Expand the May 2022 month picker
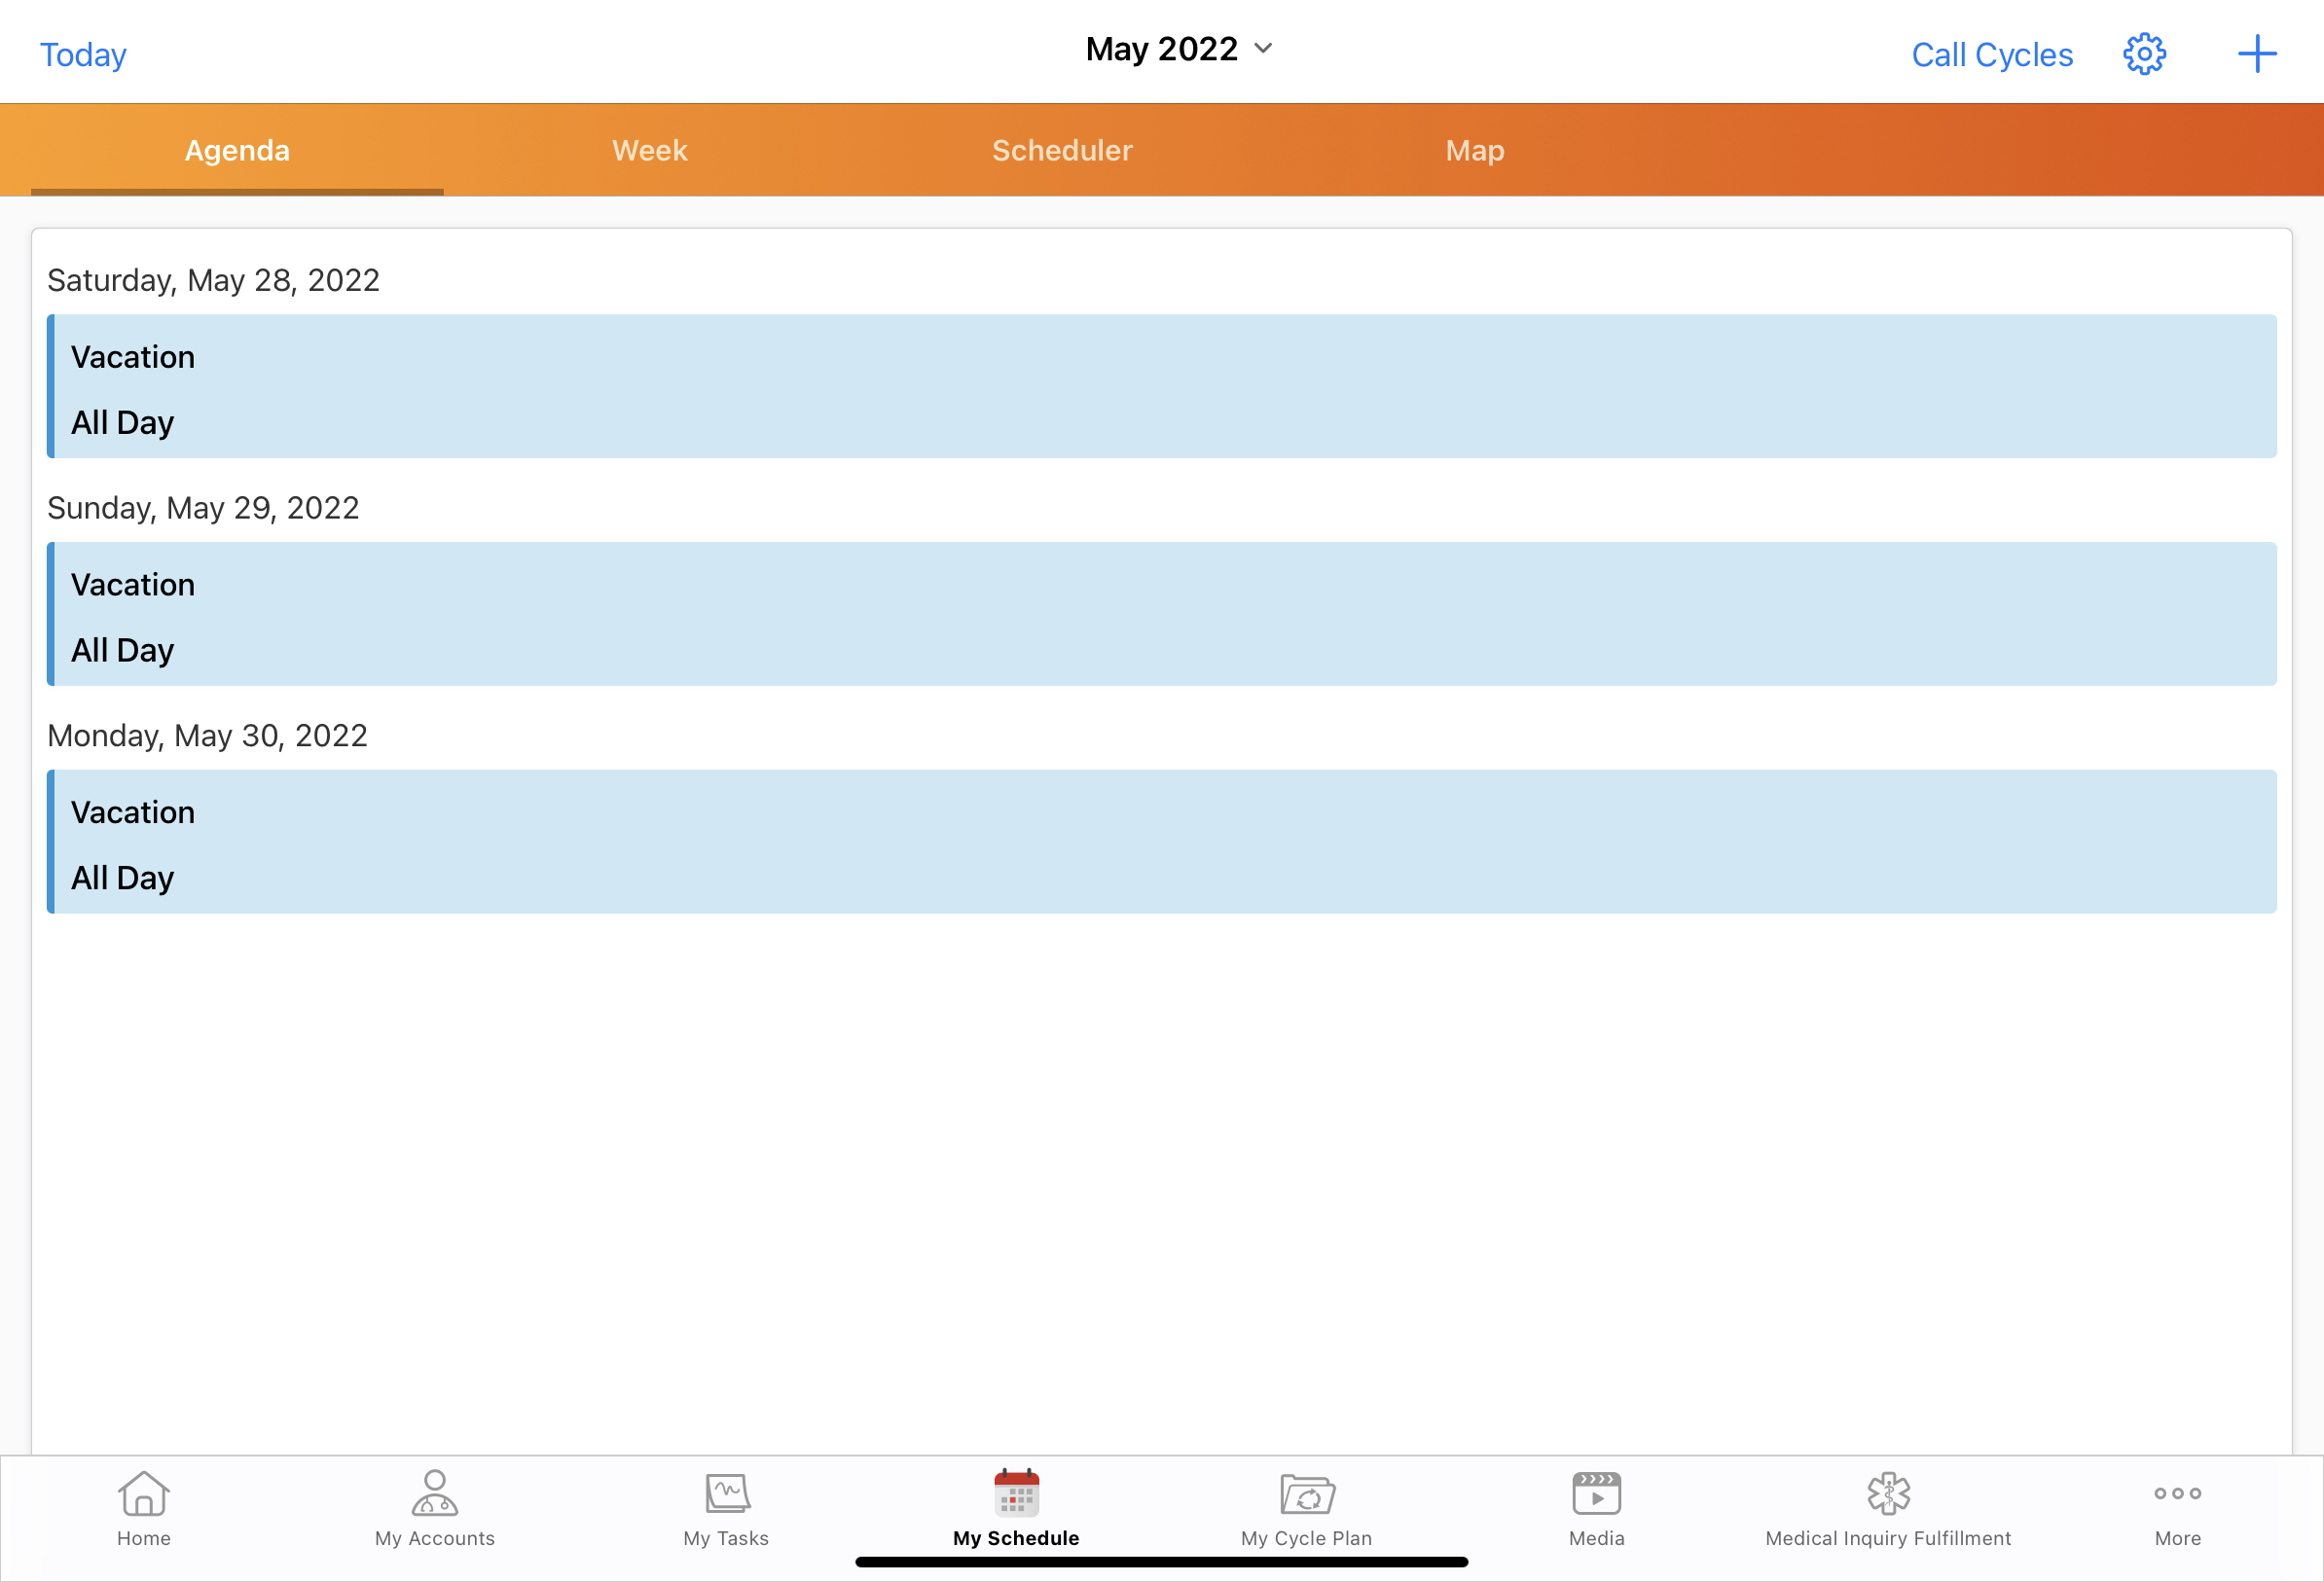The height and width of the screenshot is (1582, 2324). pos(1162,49)
